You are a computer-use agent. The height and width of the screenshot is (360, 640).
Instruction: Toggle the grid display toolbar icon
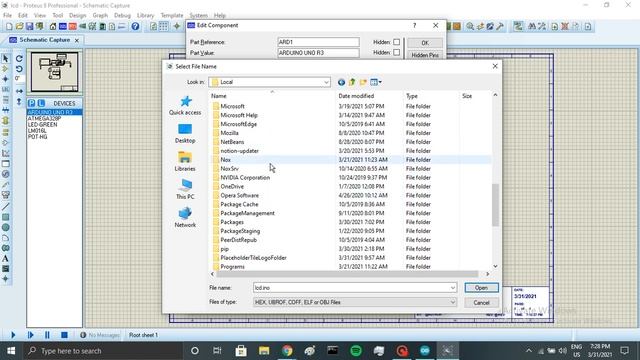pos(163,27)
